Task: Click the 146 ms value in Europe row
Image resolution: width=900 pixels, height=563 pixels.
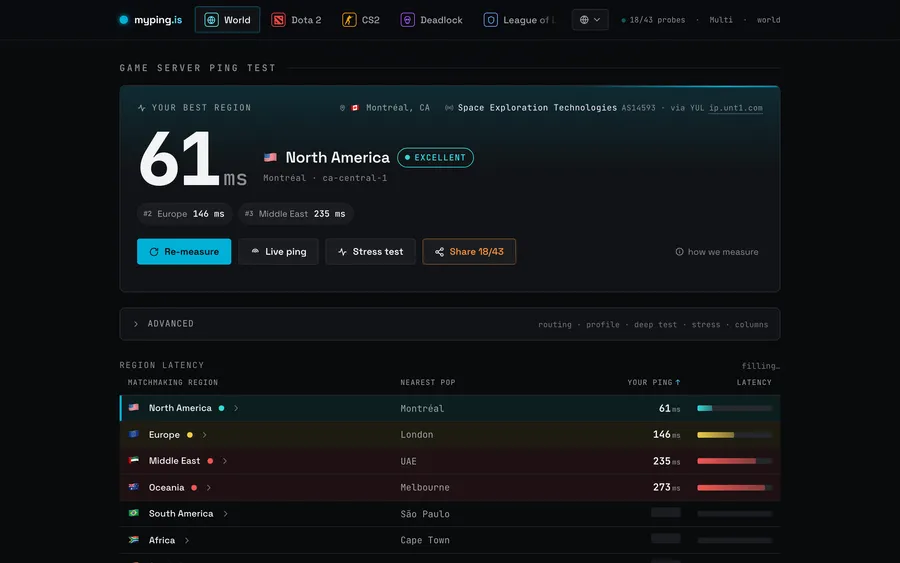Action: (x=666, y=435)
